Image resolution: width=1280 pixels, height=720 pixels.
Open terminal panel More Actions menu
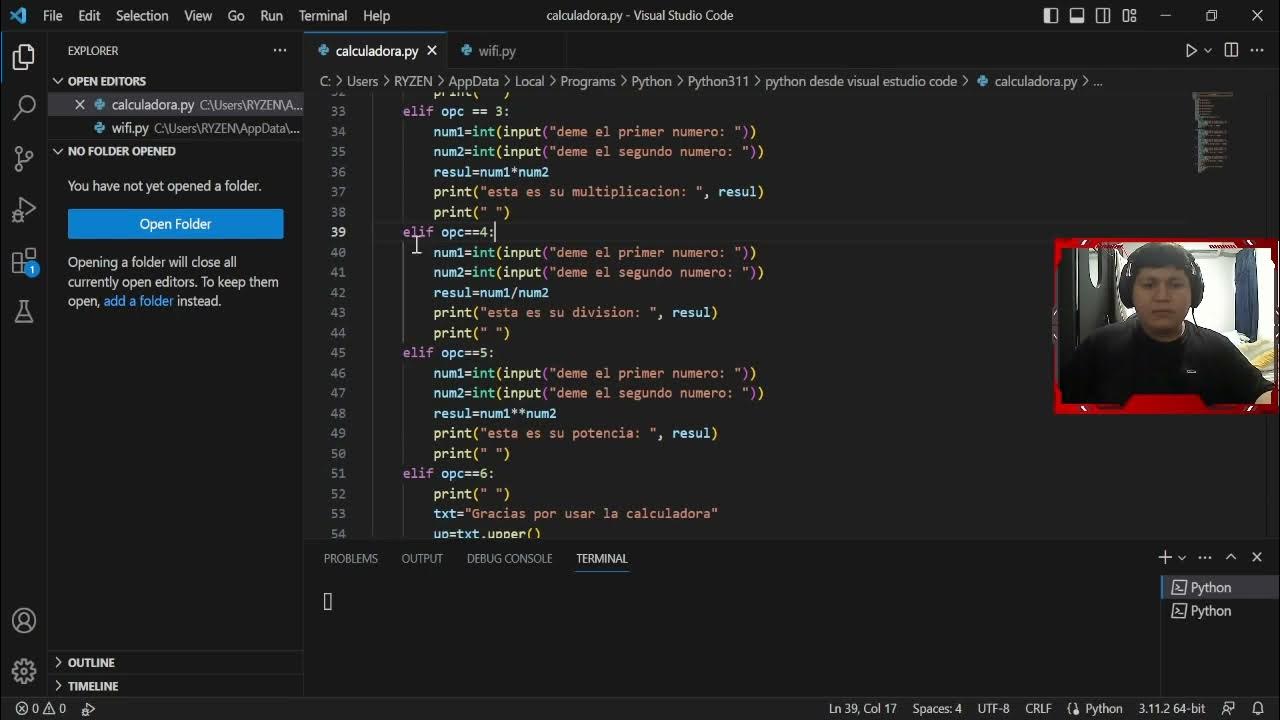1205,557
